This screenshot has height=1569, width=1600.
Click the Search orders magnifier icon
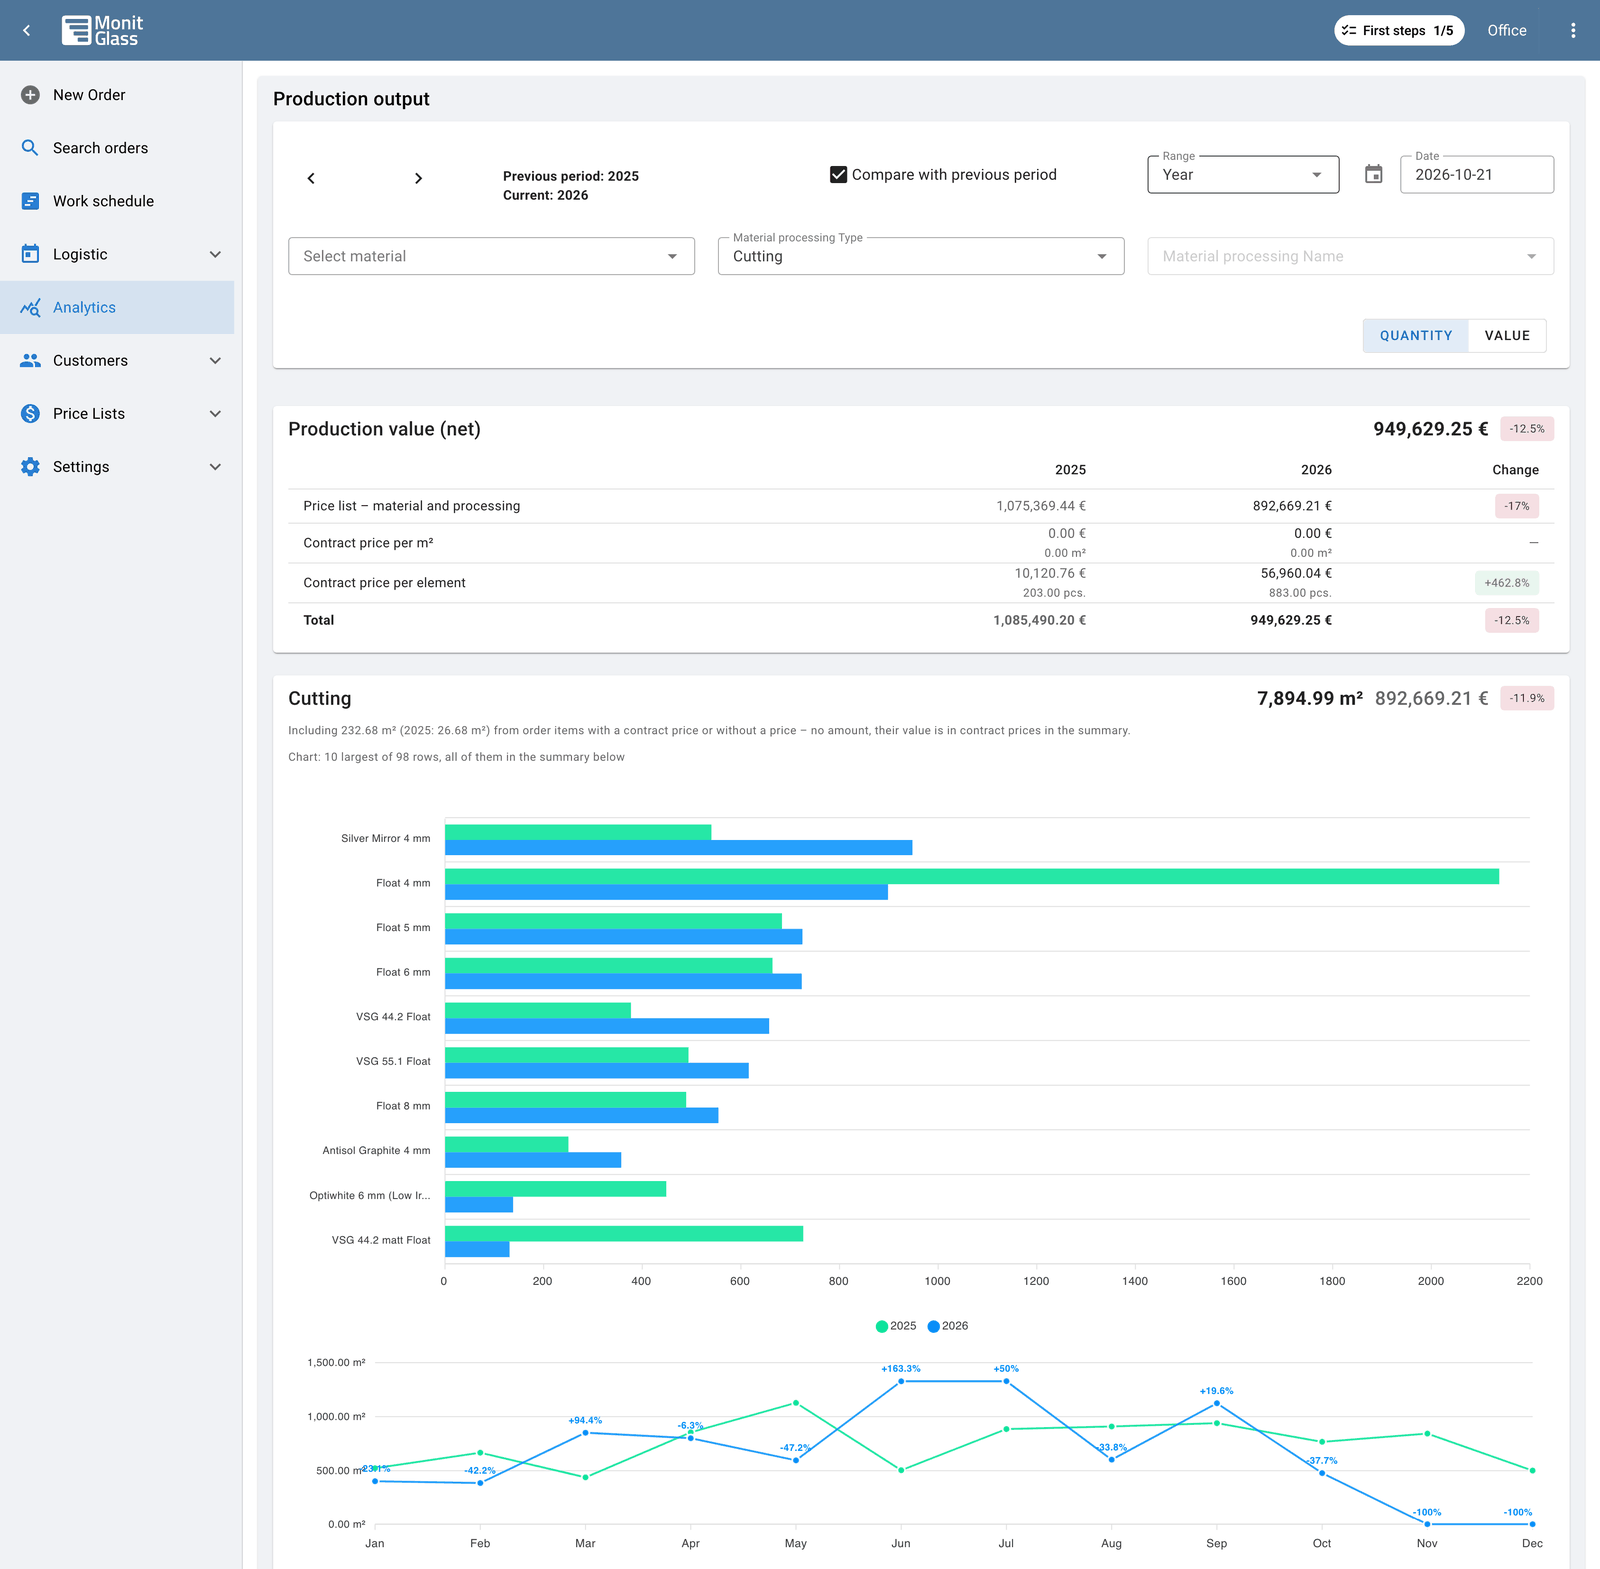[31, 148]
